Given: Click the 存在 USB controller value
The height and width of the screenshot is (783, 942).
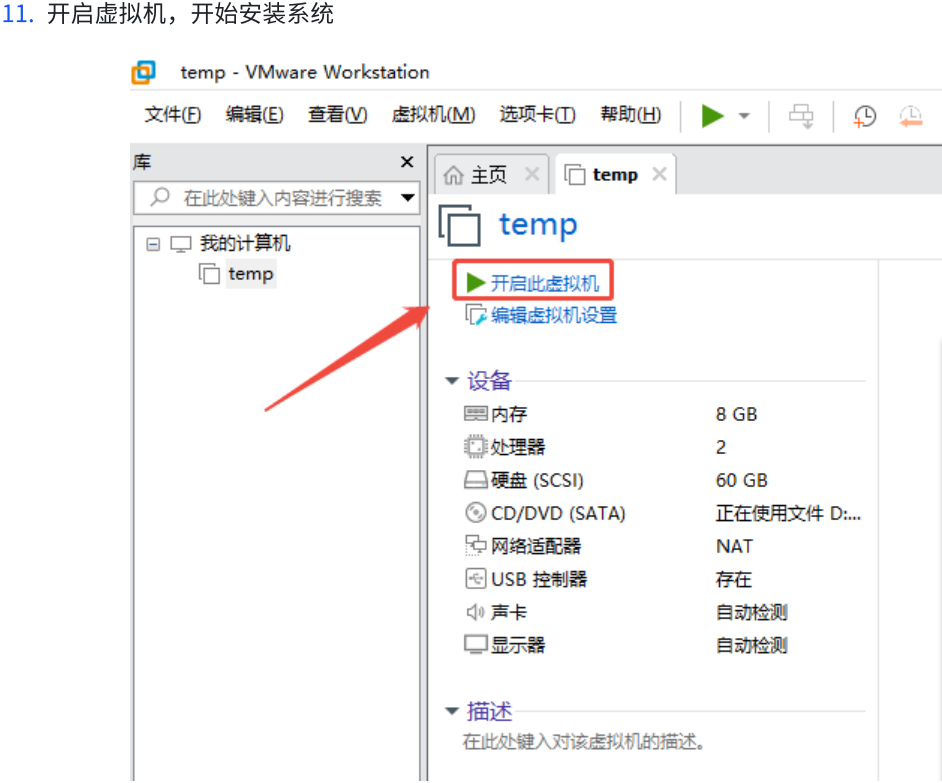Looking at the screenshot, I should point(734,579).
